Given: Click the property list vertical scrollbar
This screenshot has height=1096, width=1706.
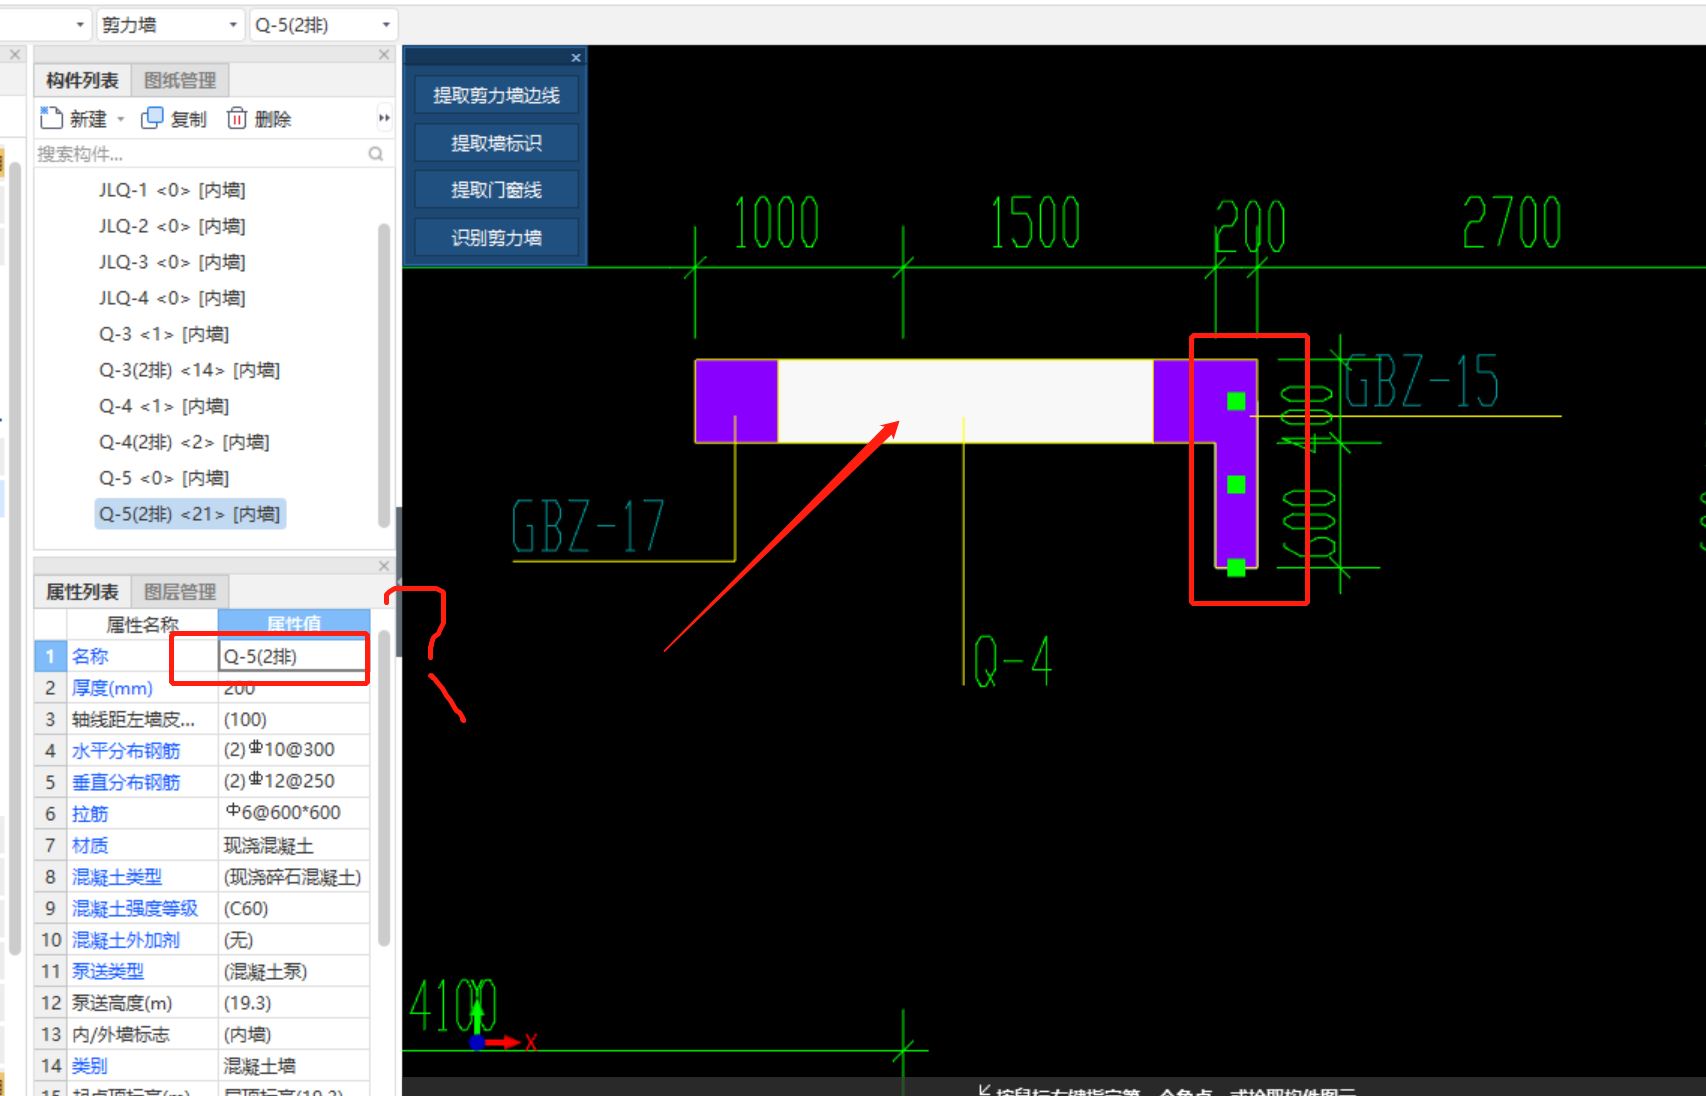Looking at the screenshot, I should tap(384, 788).
